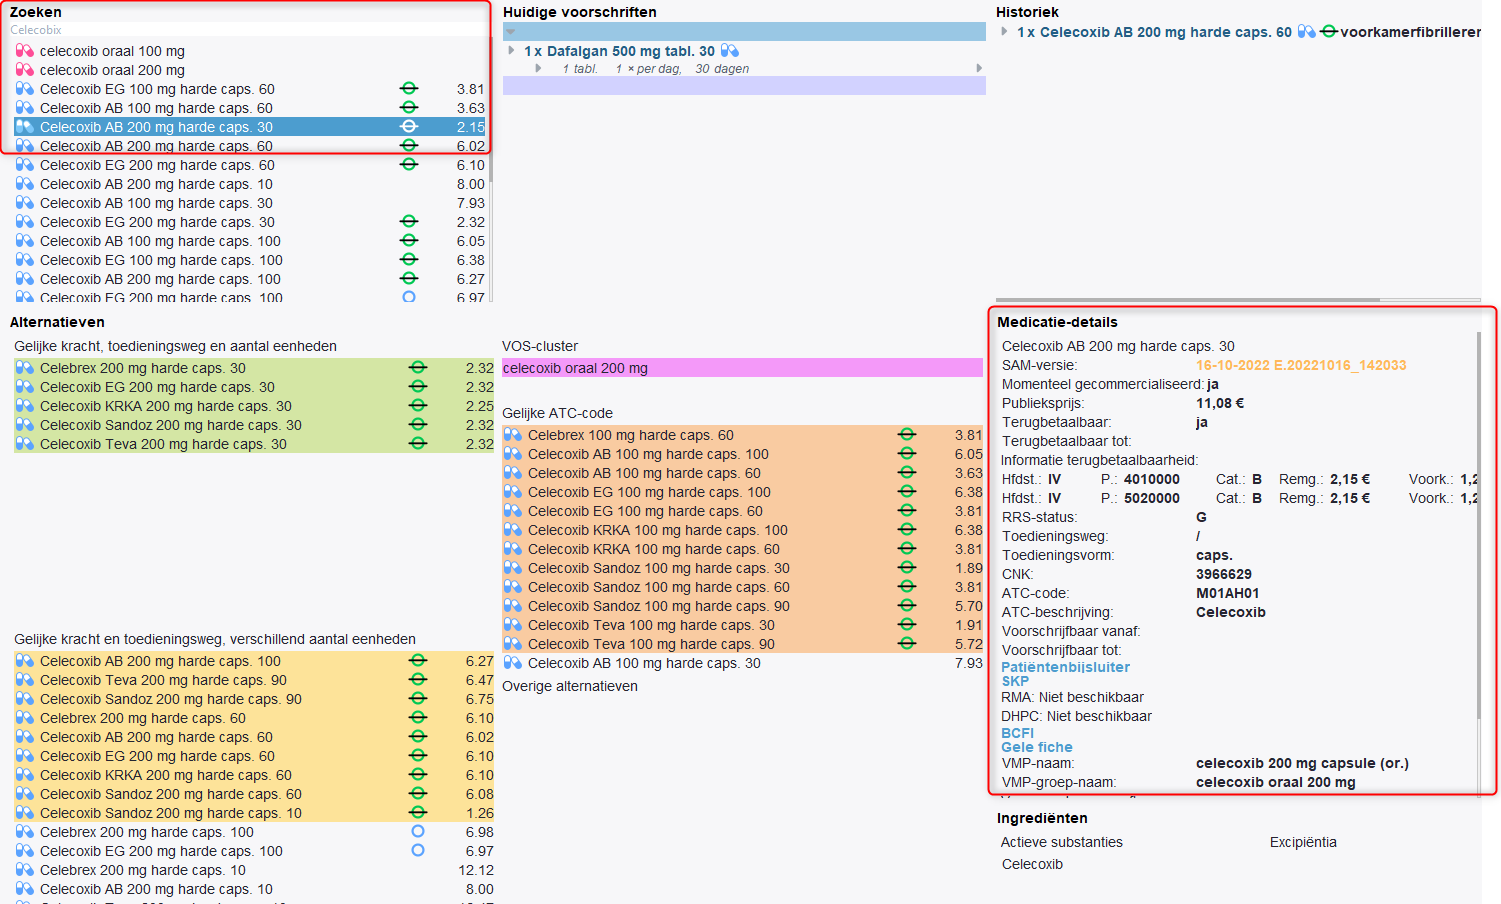
Task: Click pill icon of Celebrex 100 mg harde caps. 60
Action: [x=513, y=435]
